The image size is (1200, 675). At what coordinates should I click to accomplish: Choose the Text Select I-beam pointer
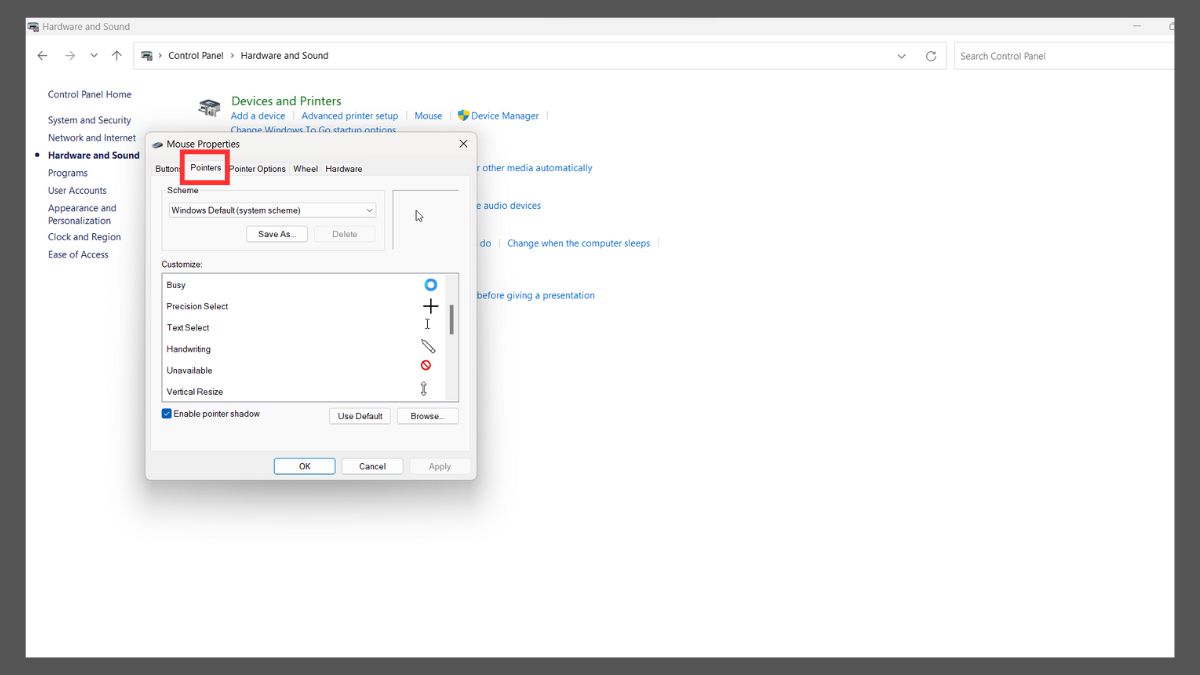click(427, 324)
